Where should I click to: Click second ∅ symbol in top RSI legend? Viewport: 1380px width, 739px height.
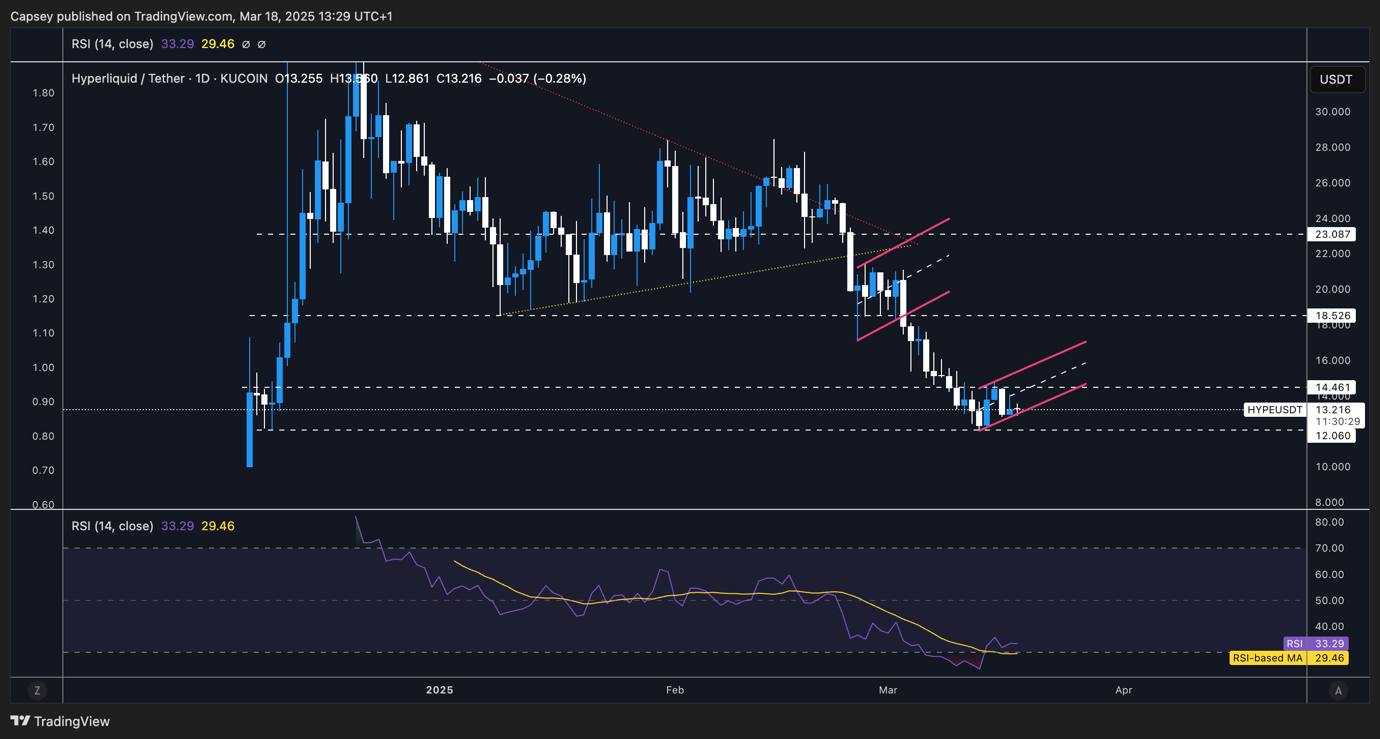(262, 44)
